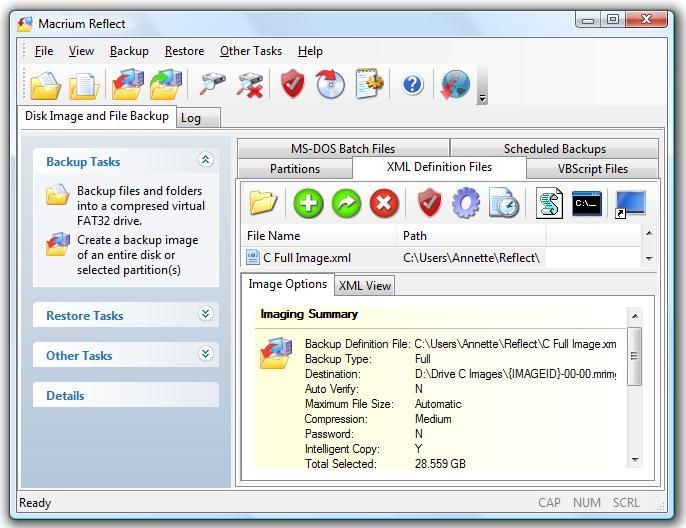This screenshot has width=686, height=528.
Task: Click the green arrow execute XML icon
Action: point(346,203)
